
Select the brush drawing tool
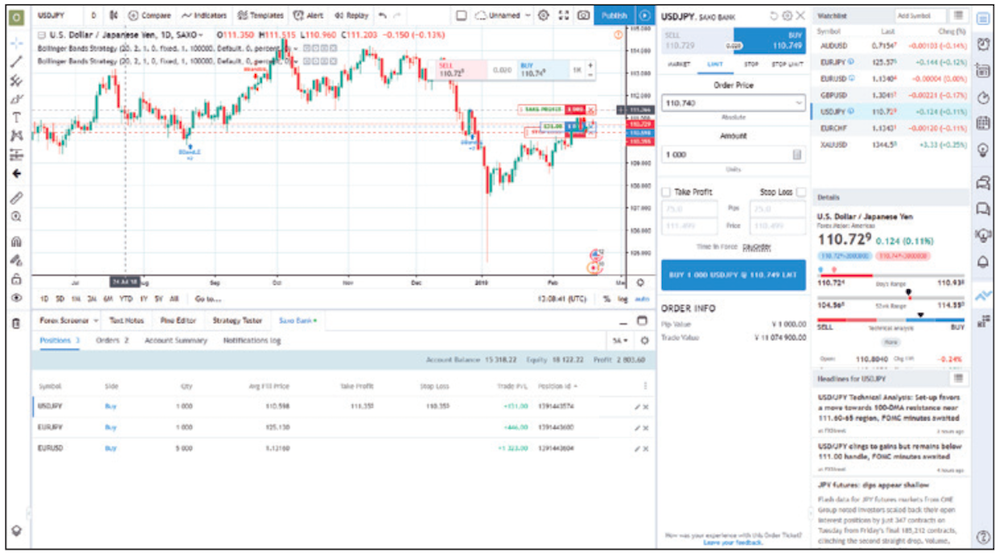[x=16, y=99]
